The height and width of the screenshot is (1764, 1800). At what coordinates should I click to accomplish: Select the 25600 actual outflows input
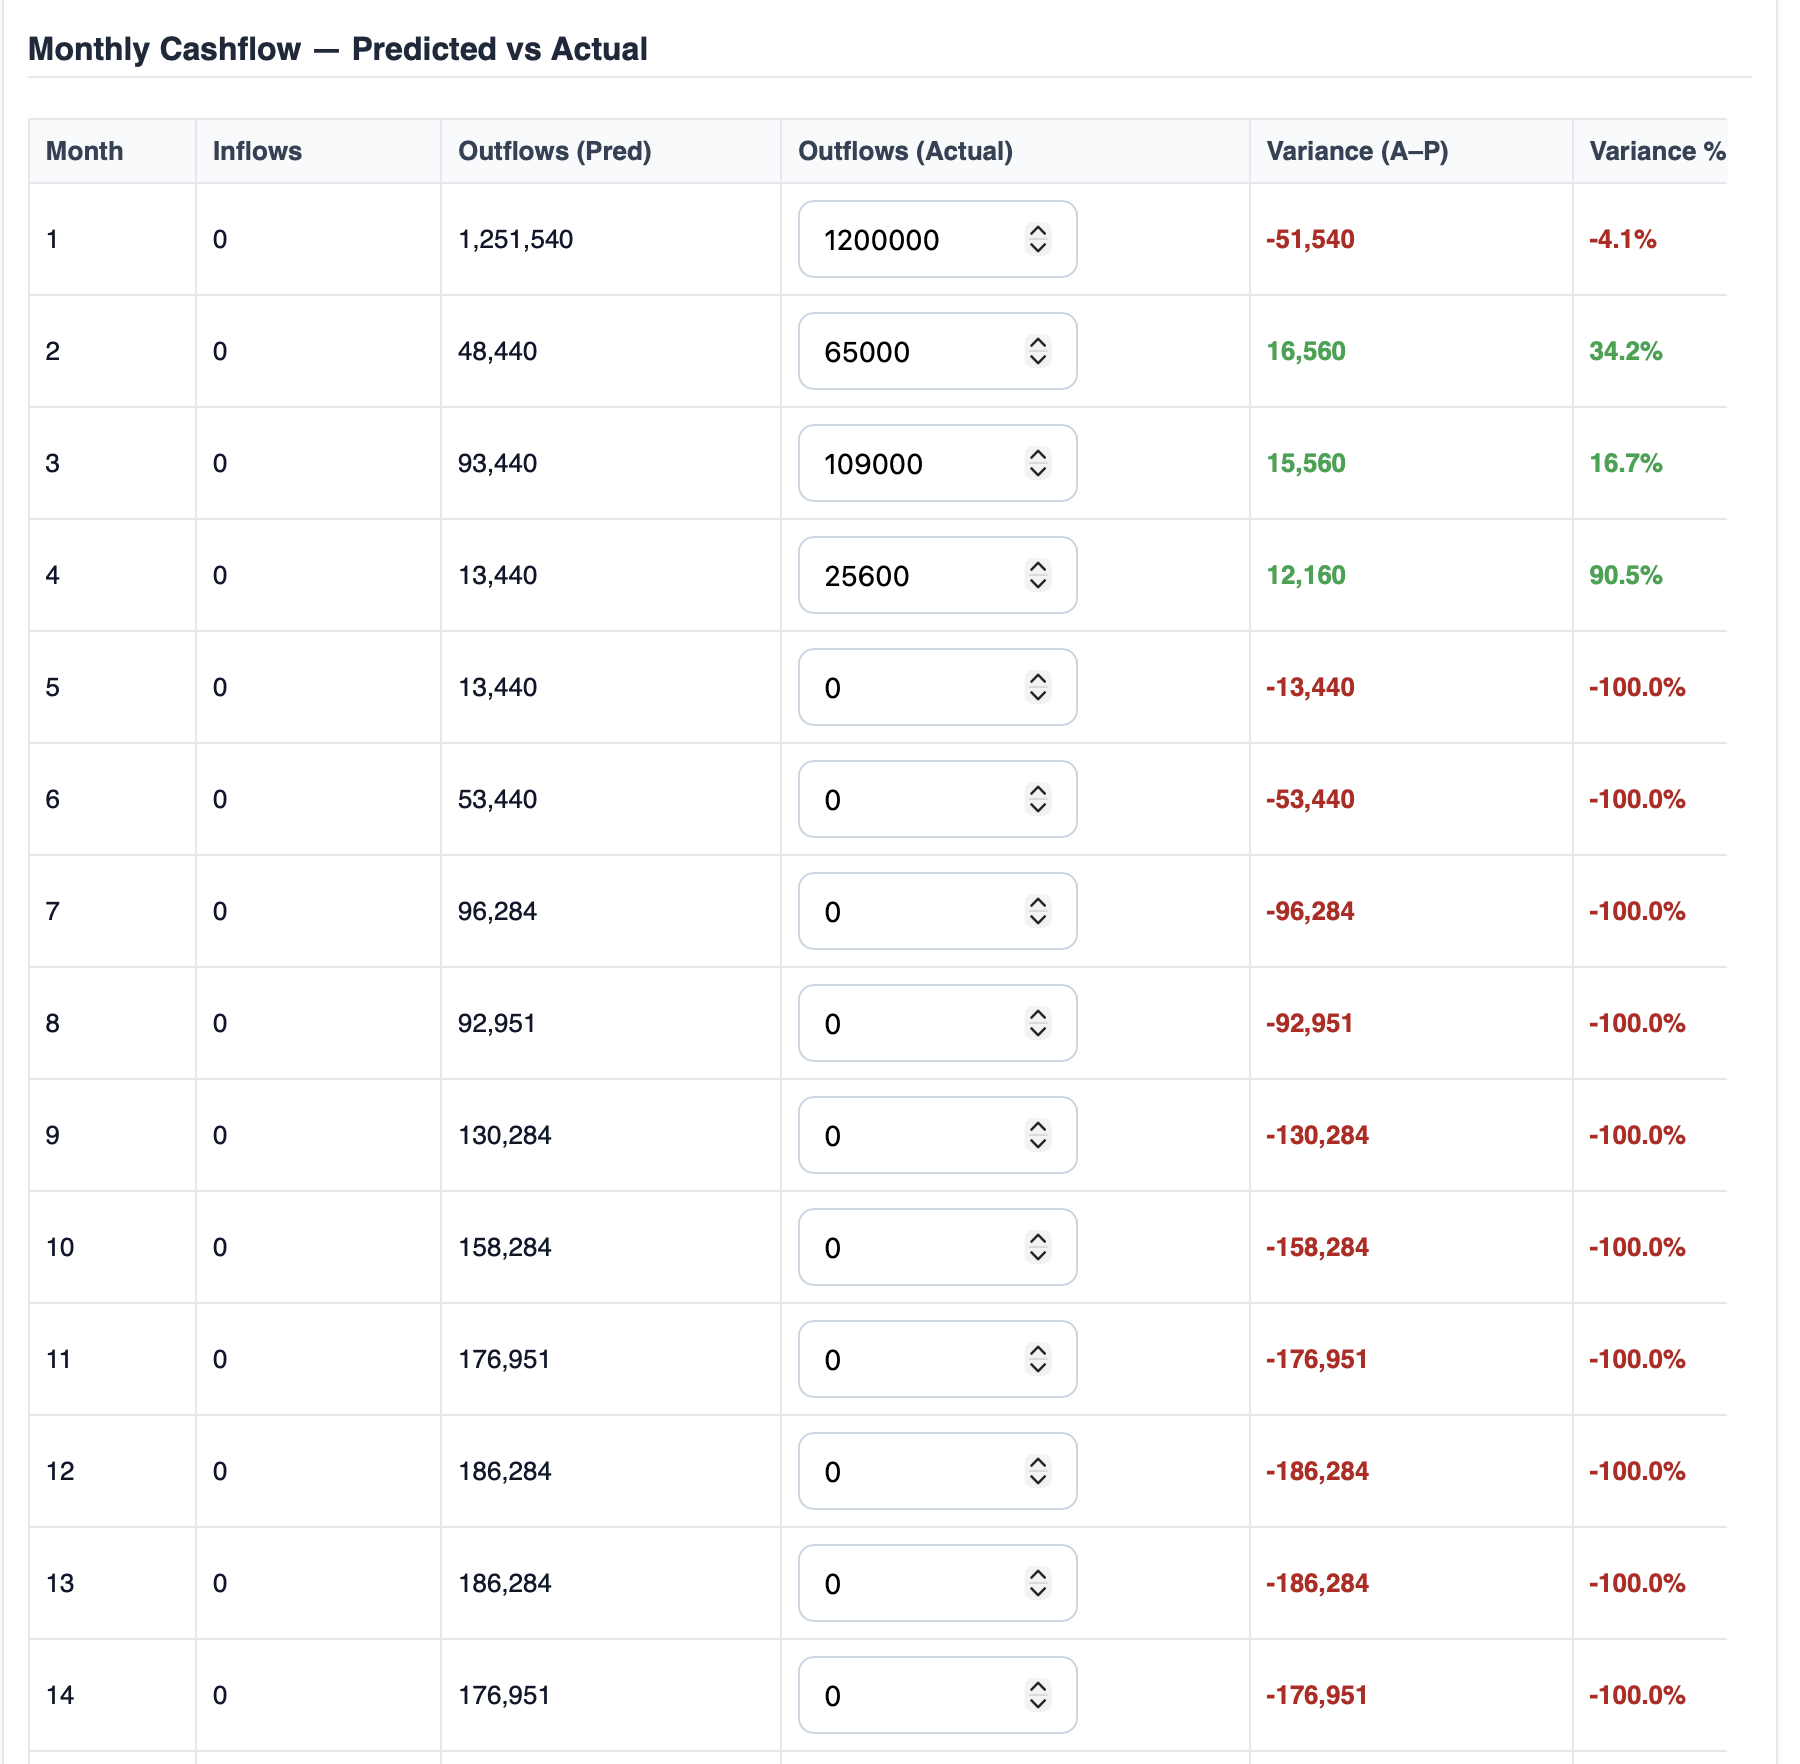point(937,575)
